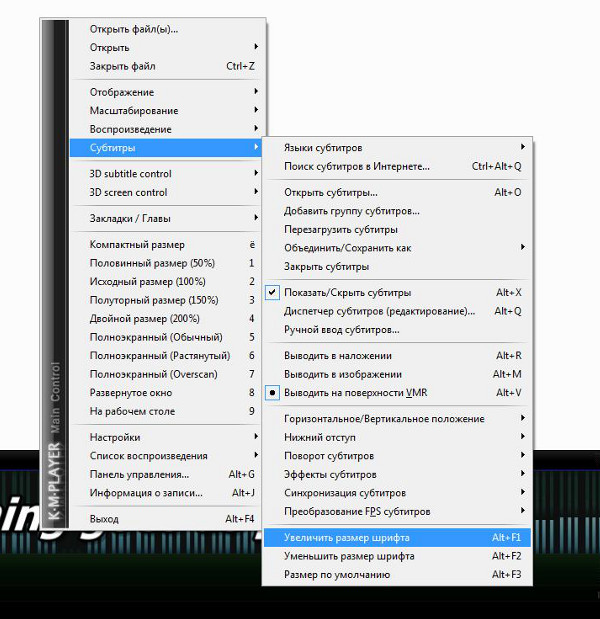Click Добавить группу субтитров...
This screenshot has height=619, width=600.
click(397, 211)
